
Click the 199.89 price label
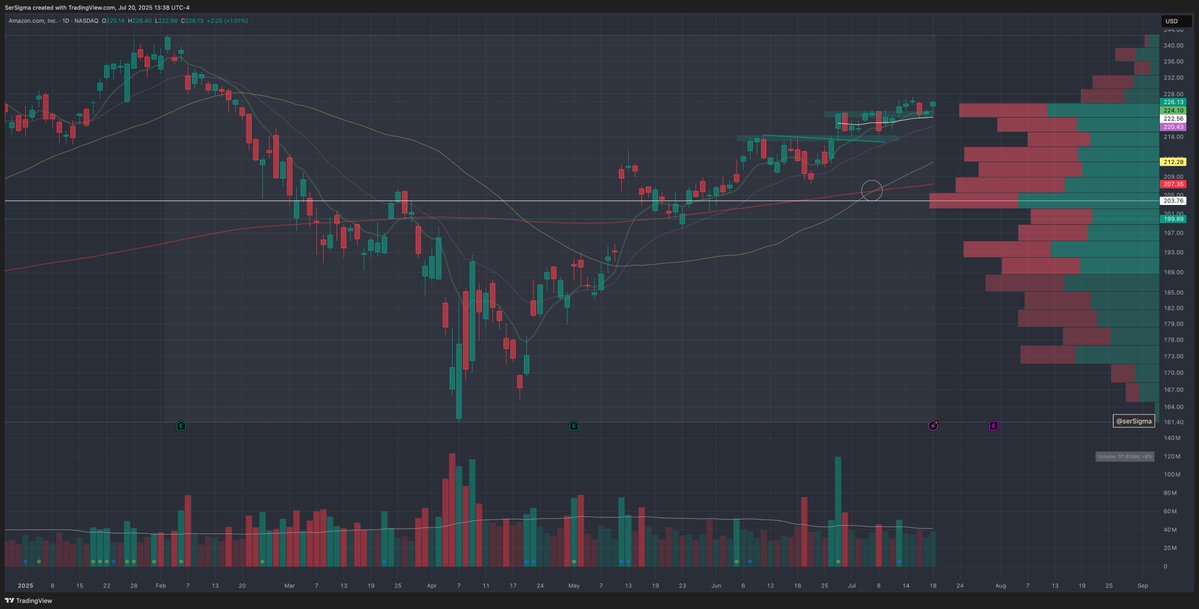point(1173,219)
